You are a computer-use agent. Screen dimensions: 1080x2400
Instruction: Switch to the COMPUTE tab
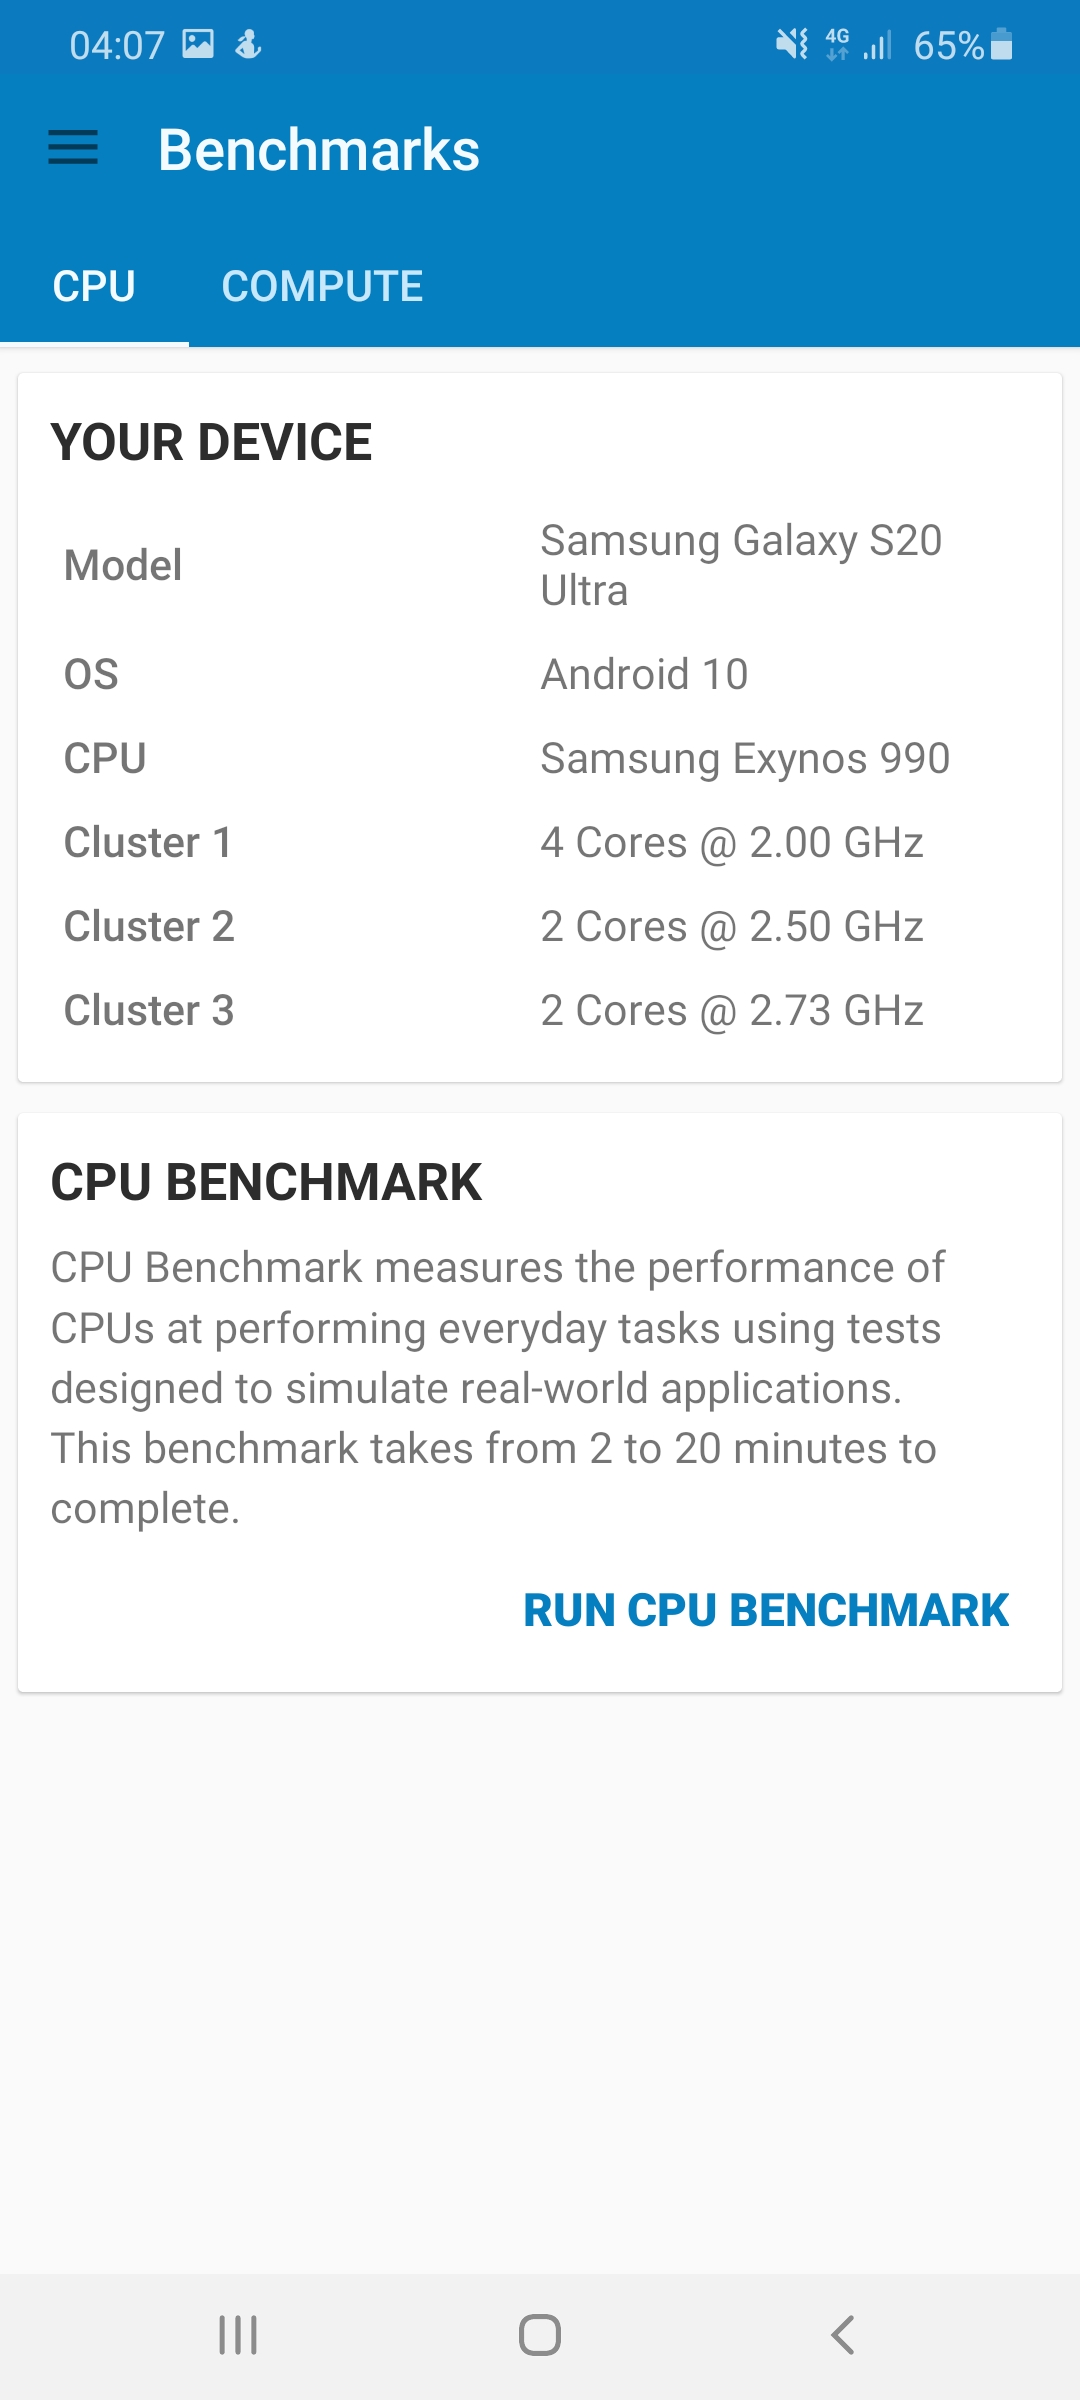tap(322, 286)
